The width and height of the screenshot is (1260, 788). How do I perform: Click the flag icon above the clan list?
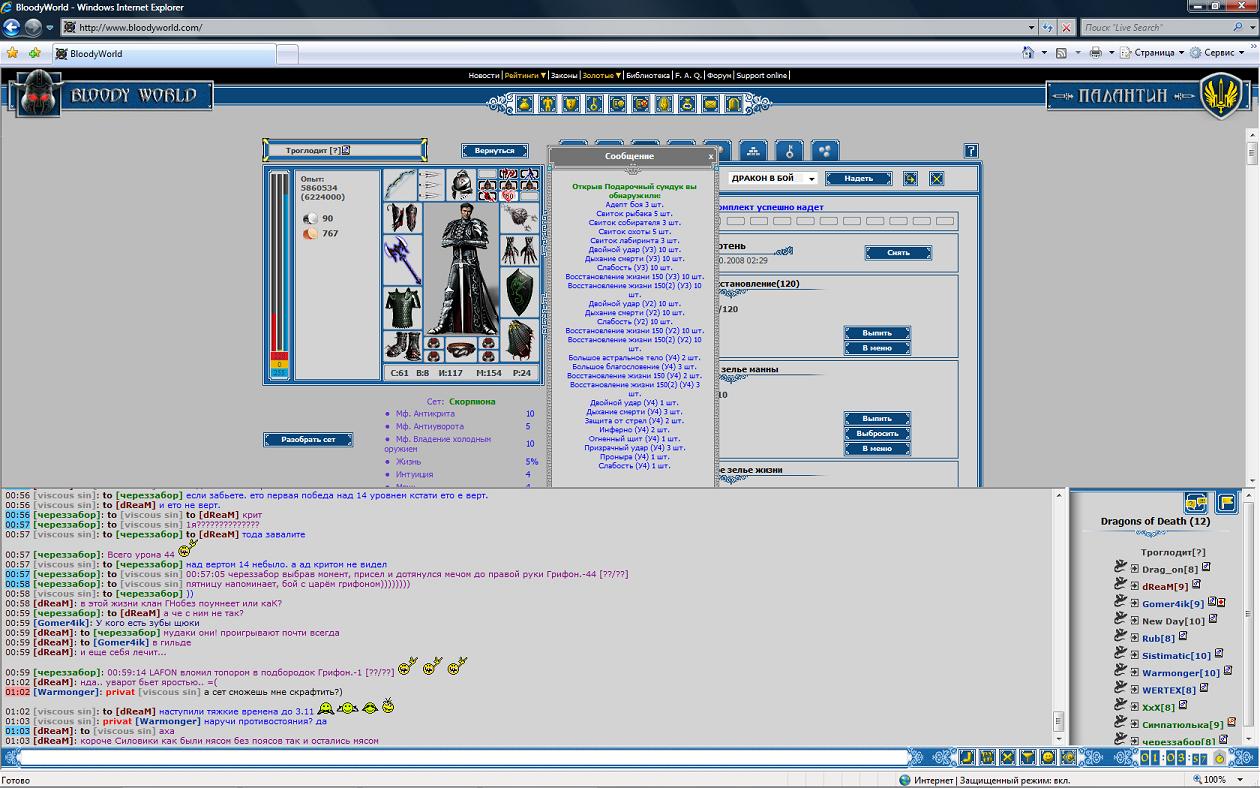pyautogui.click(x=1227, y=502)
